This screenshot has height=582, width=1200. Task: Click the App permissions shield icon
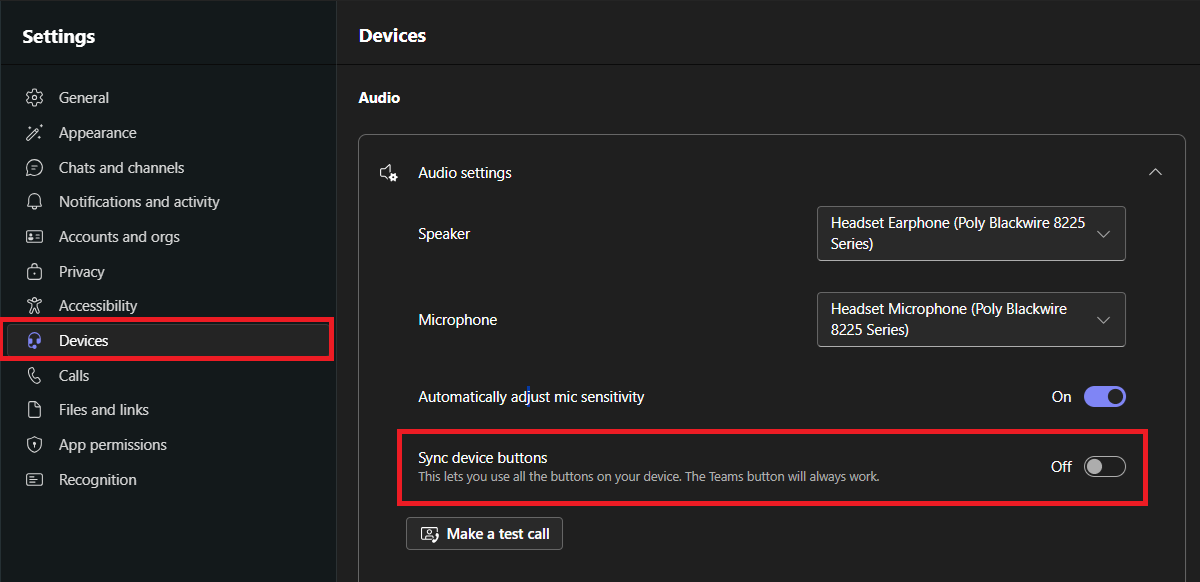tap(35, 445)
